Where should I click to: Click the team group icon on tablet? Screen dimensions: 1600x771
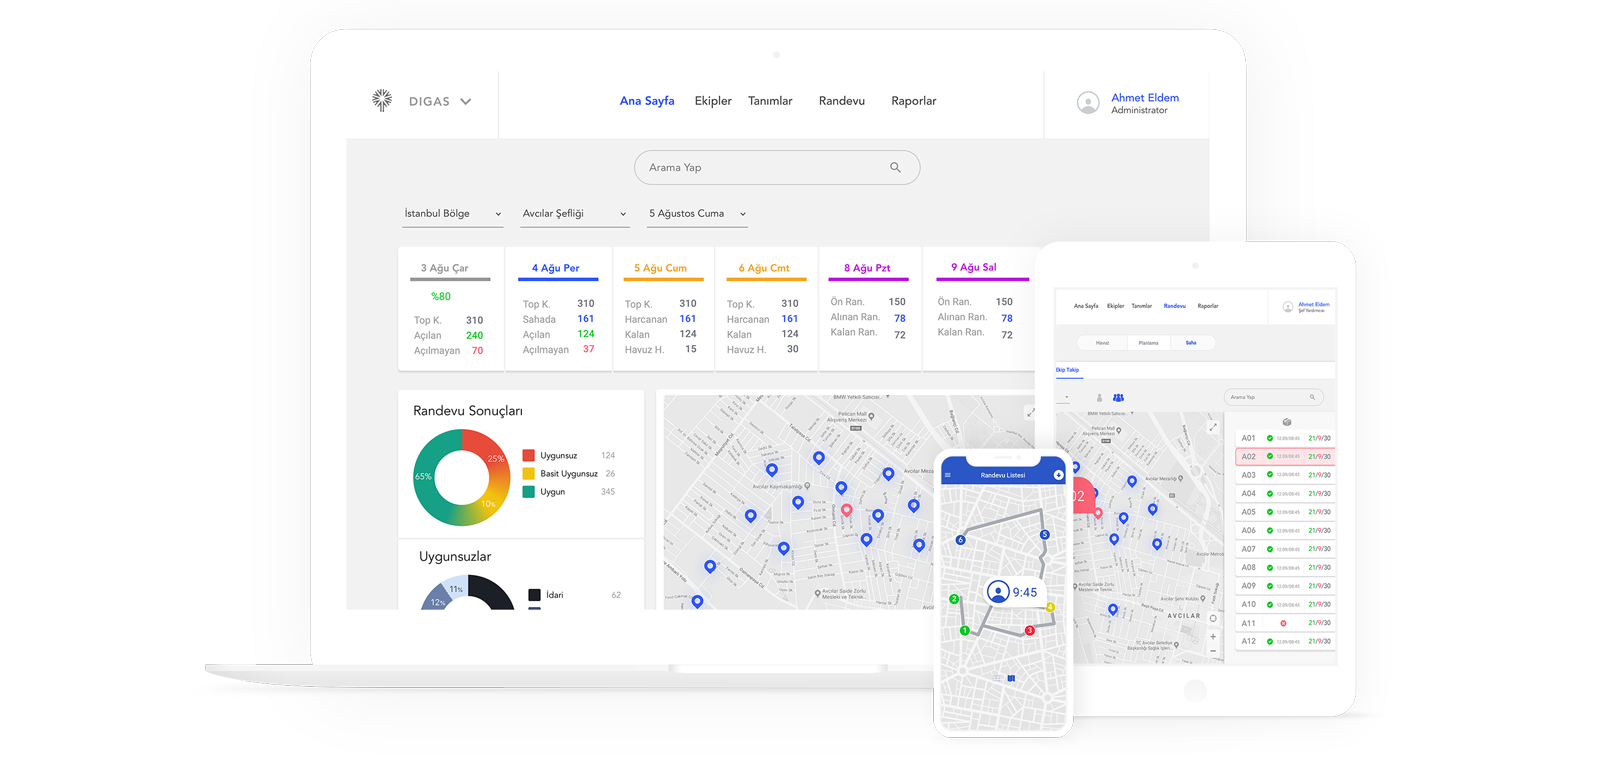pos(1118,398)
